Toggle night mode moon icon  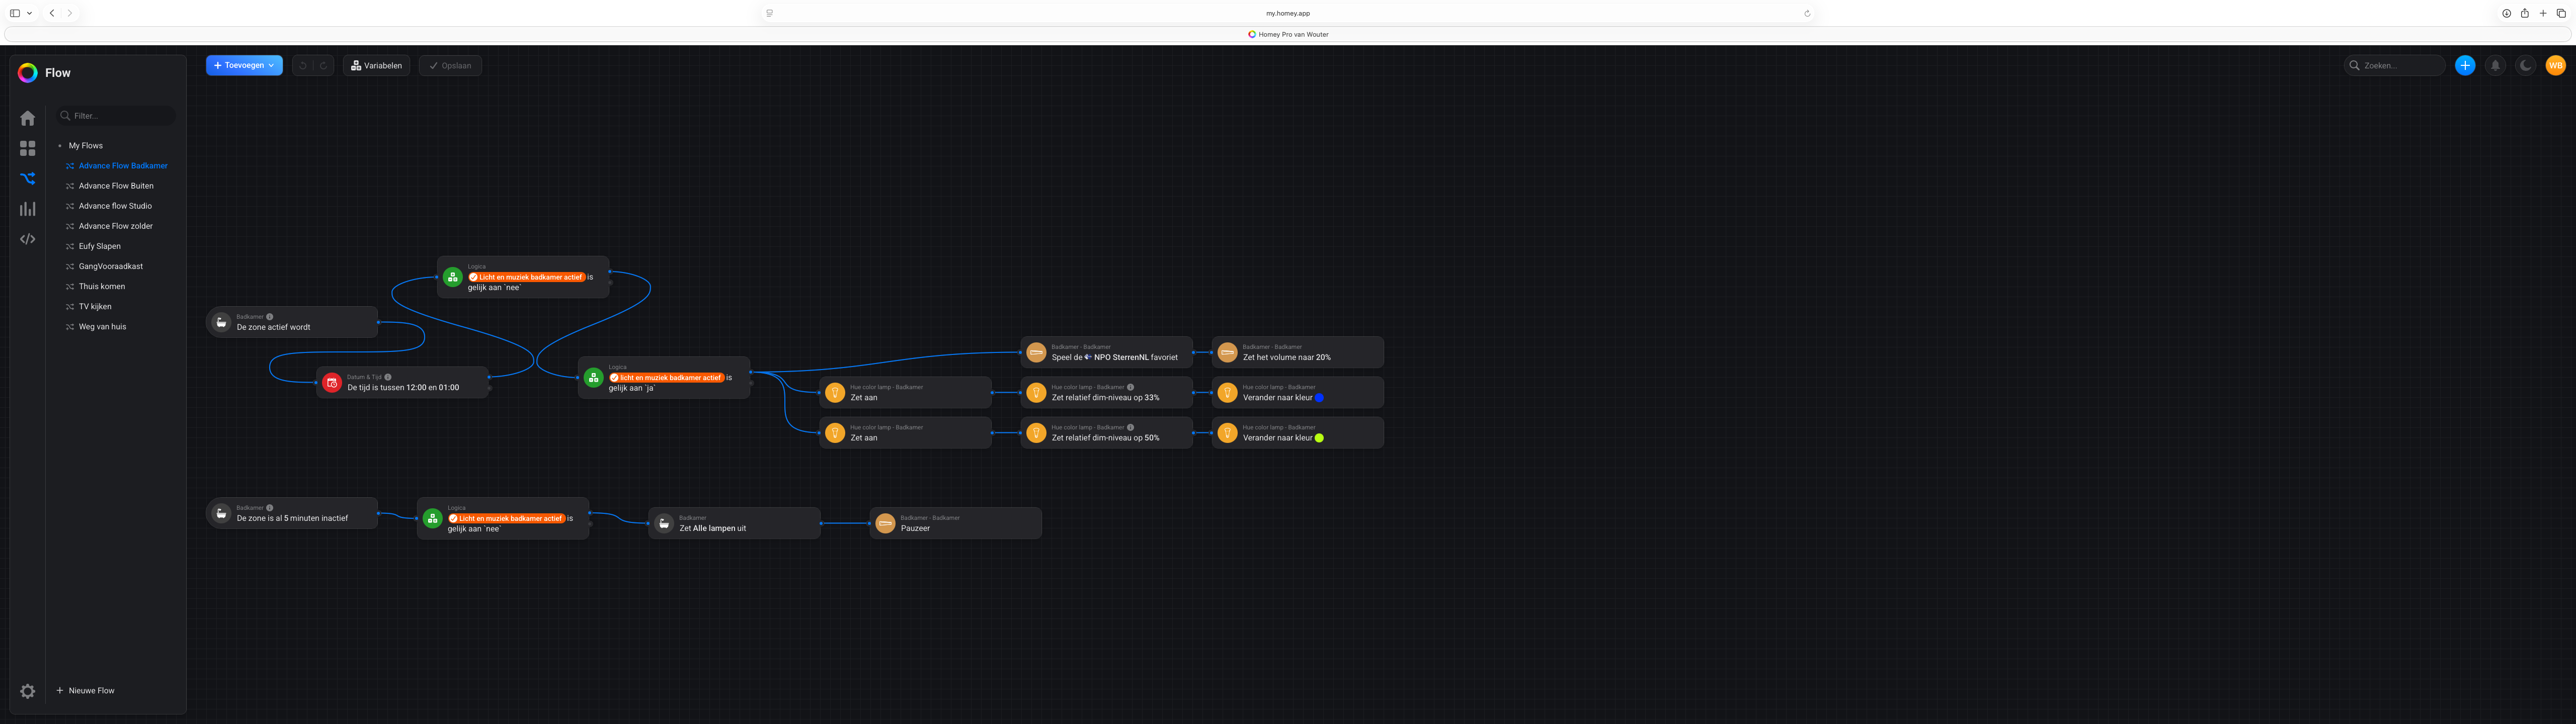(2525, 66)
